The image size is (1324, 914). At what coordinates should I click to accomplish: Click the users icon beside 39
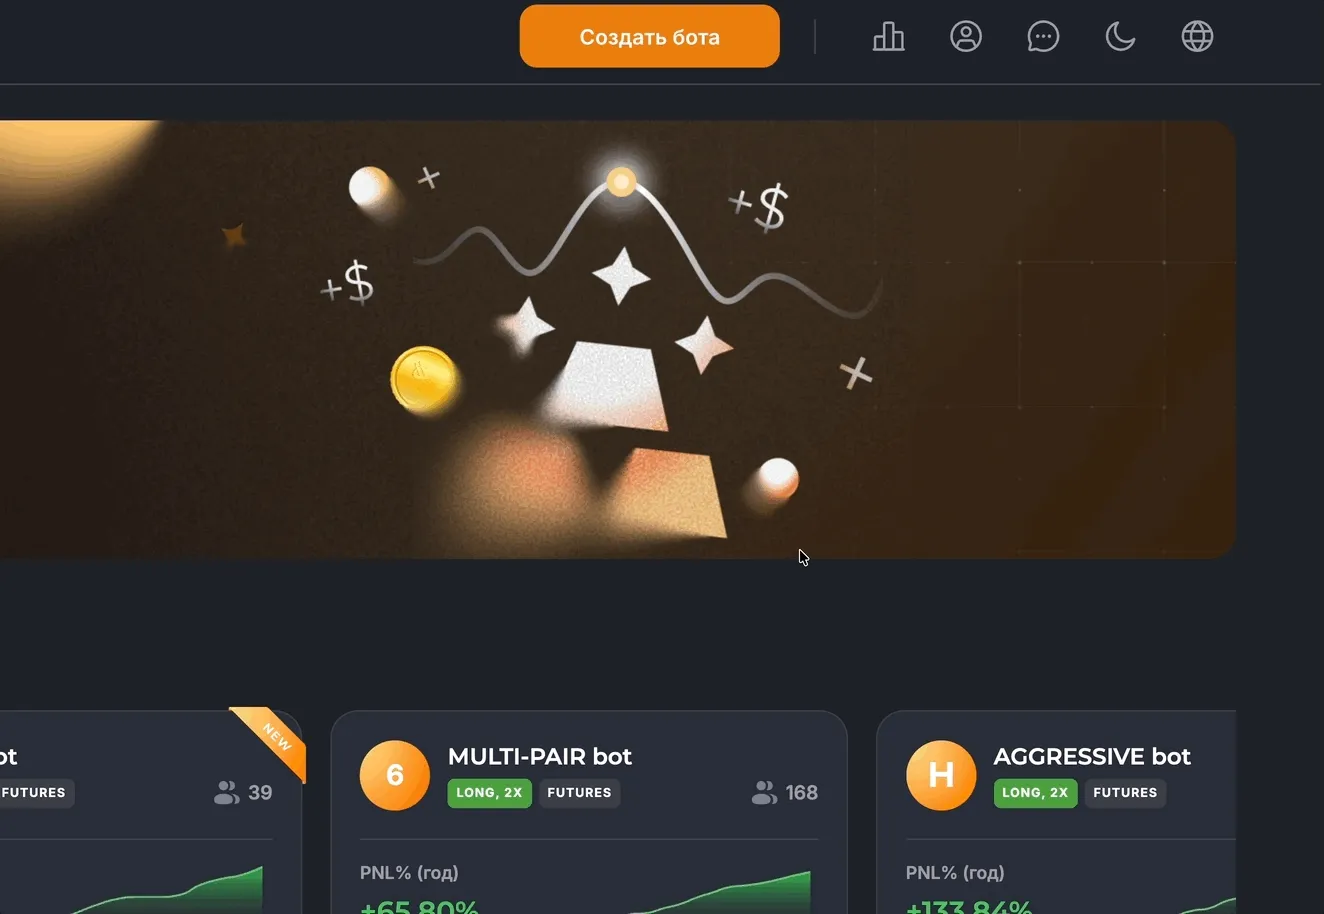[227, 793]
